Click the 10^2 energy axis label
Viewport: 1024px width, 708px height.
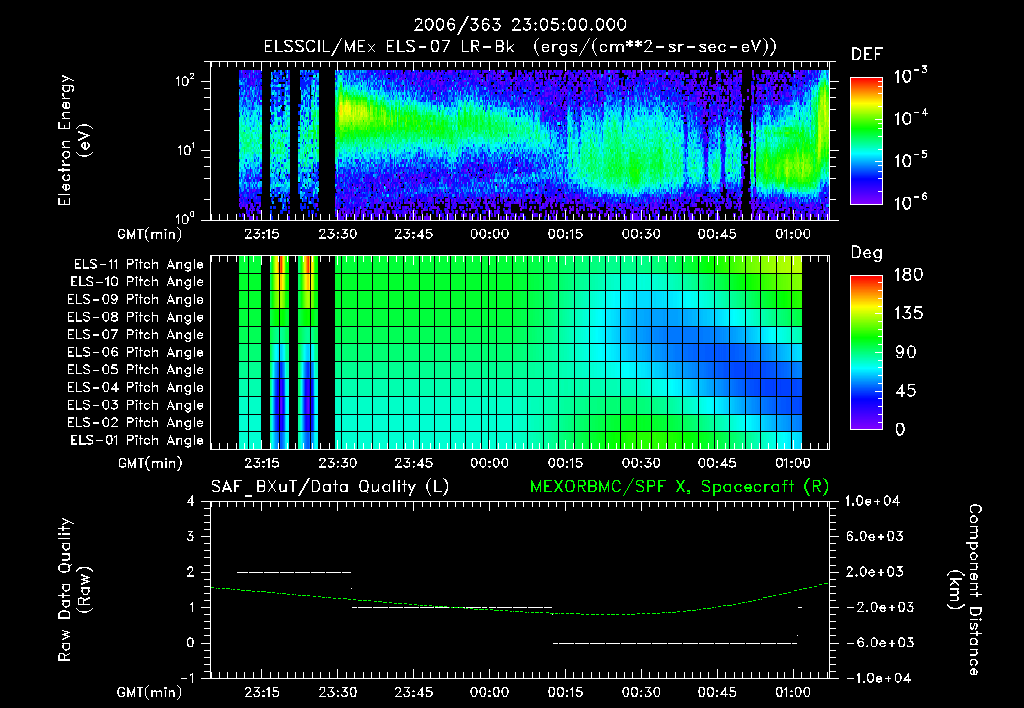pyautogui.click(x=185, y=82)
